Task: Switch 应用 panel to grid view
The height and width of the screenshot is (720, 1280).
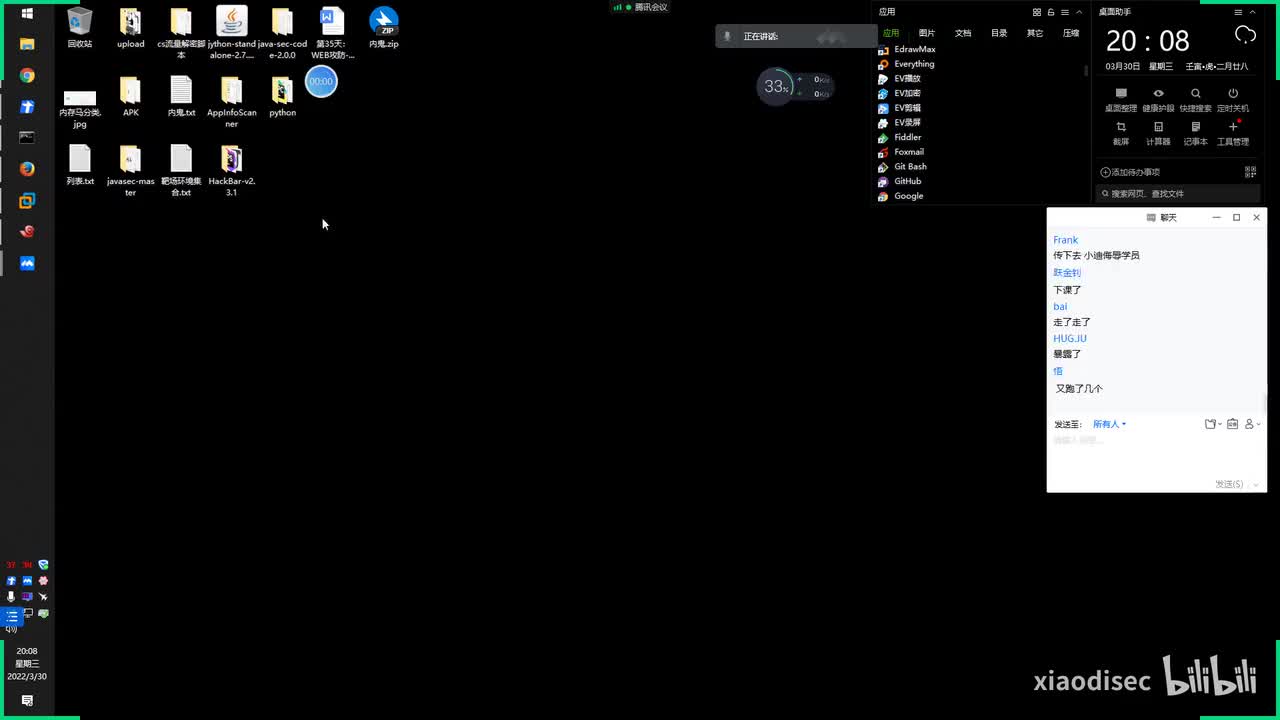Action: pyautogui.click(x=1037, y=12)
